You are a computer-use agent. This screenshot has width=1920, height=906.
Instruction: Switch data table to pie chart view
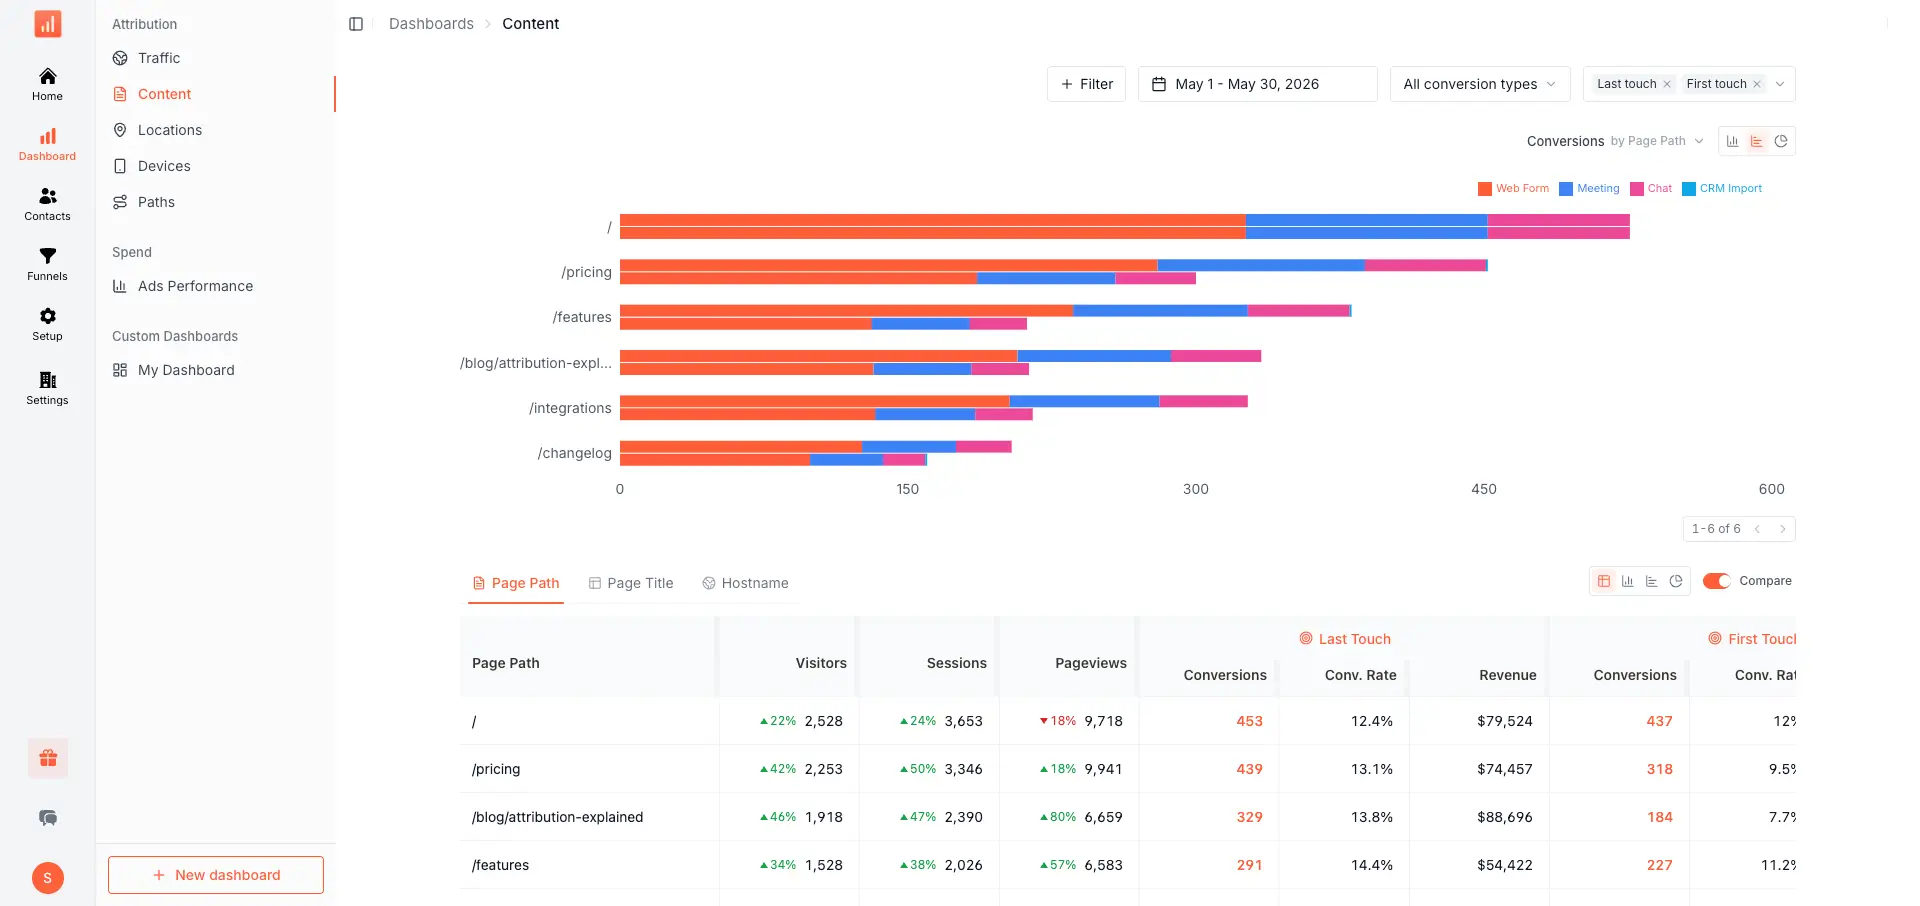tap(1676, 581)
